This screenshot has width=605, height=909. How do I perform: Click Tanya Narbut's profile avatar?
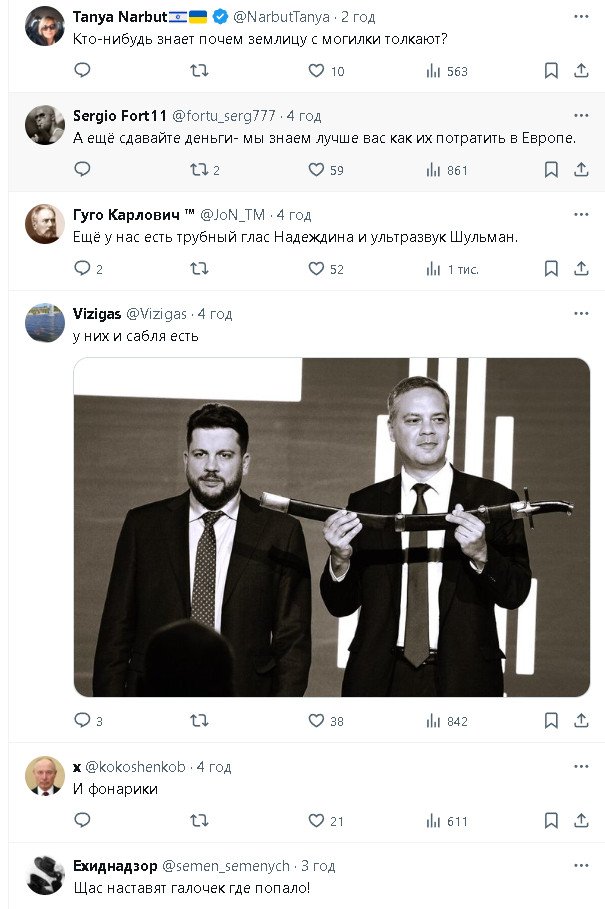pos(45,26)
